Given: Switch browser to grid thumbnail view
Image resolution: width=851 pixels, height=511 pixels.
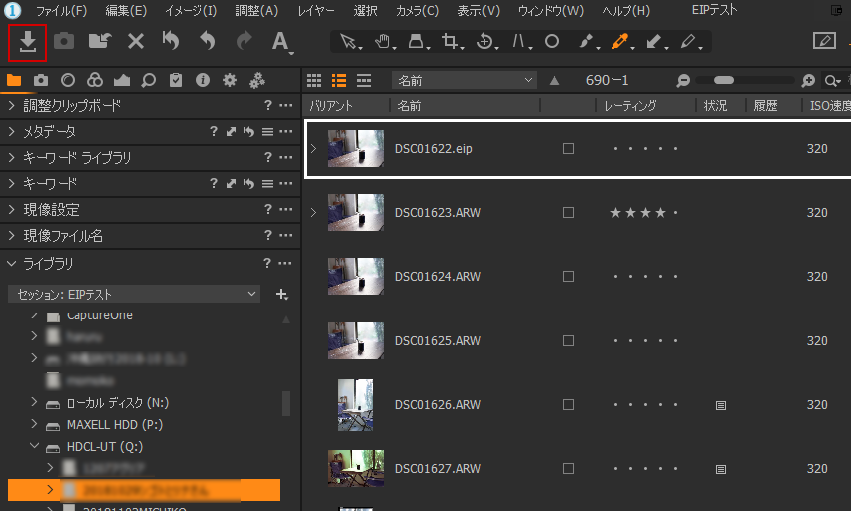Looking at the screenshot, I should pyautogui.click(x=314, y=80).
